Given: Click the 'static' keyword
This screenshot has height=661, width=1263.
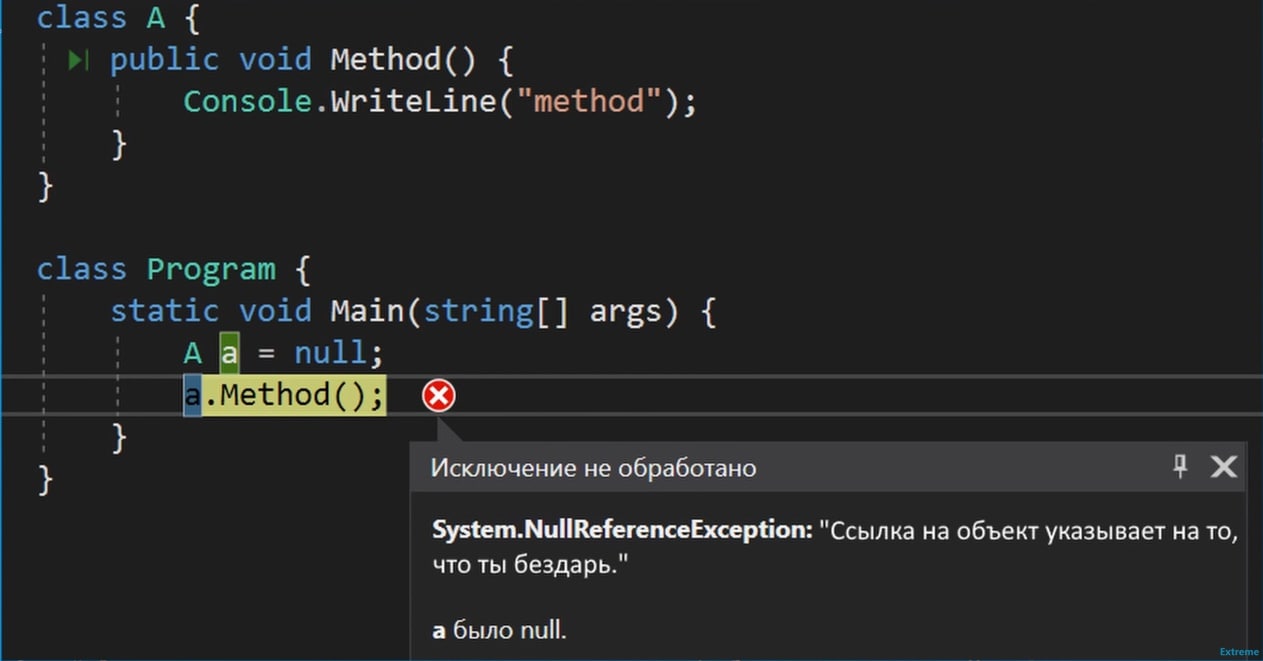Looking at the screenshot, I should pos(165,311).
